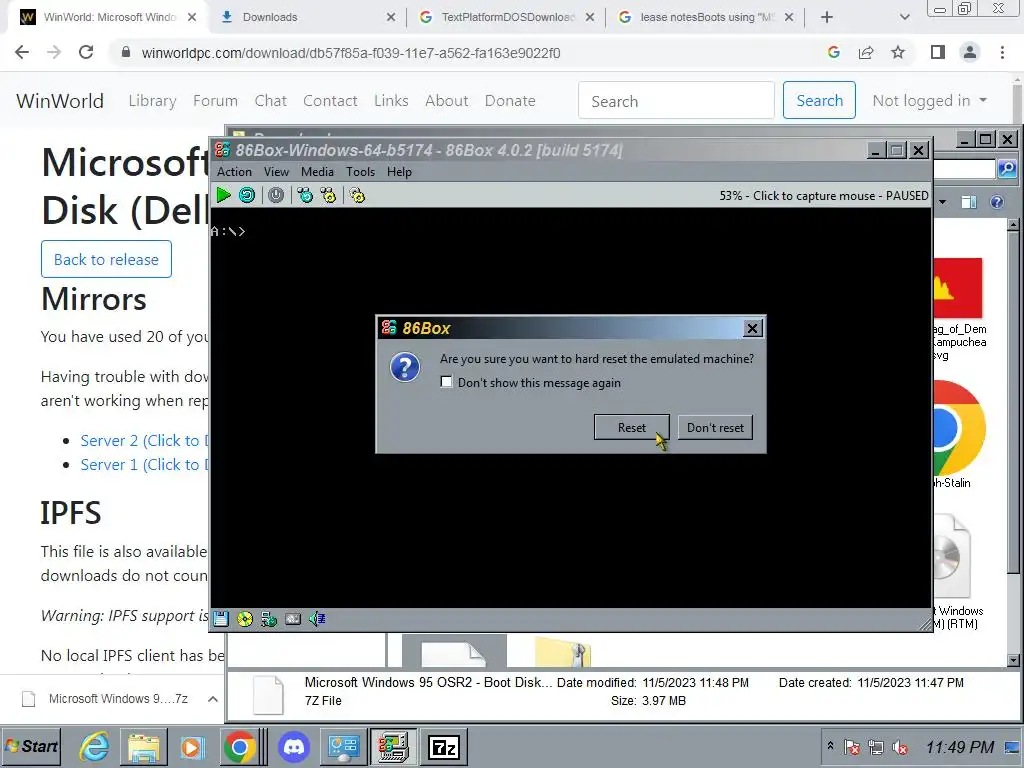Open Chrome side panel icon
Image resolution: width=1024 pixels, height=768 pixels.
click(x=938, y=52)
